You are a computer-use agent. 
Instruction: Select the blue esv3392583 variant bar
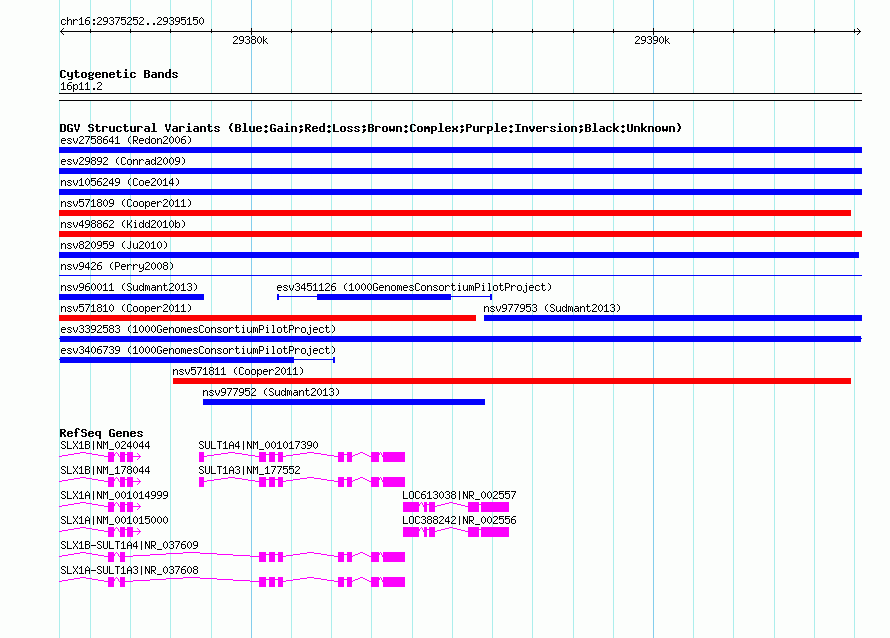pyautogui.click(x=460, y=339)
